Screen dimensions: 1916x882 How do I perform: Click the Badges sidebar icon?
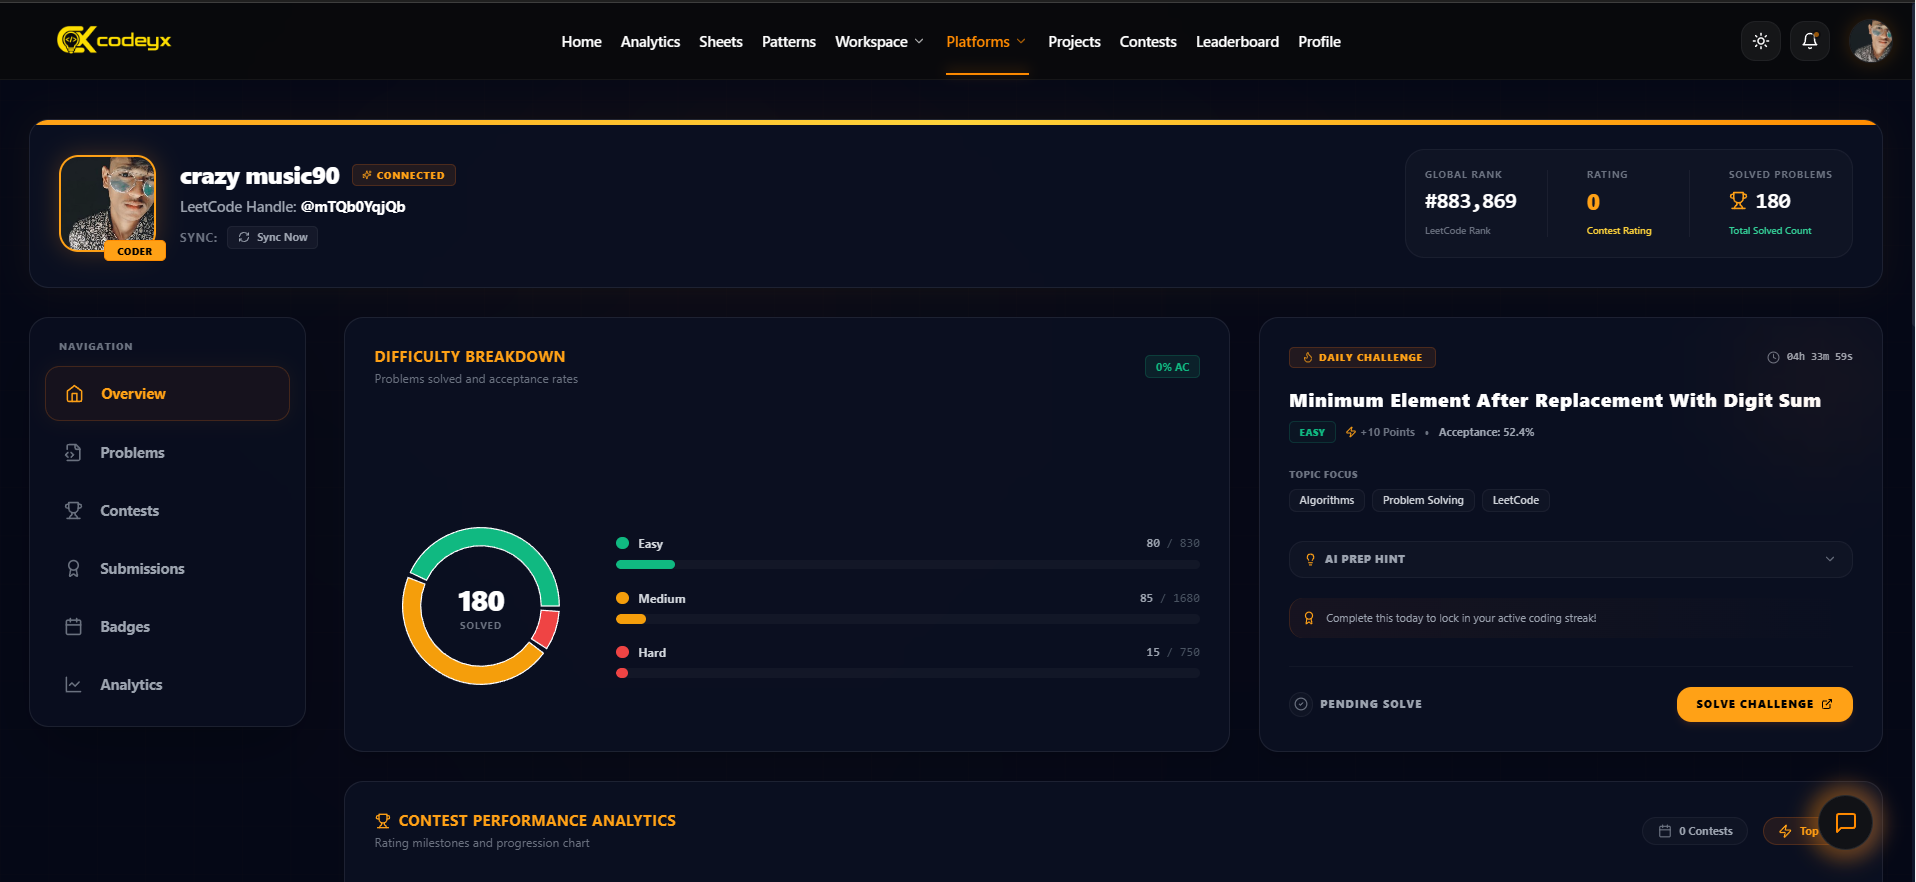pyautogui.click(x=73, y=627)
